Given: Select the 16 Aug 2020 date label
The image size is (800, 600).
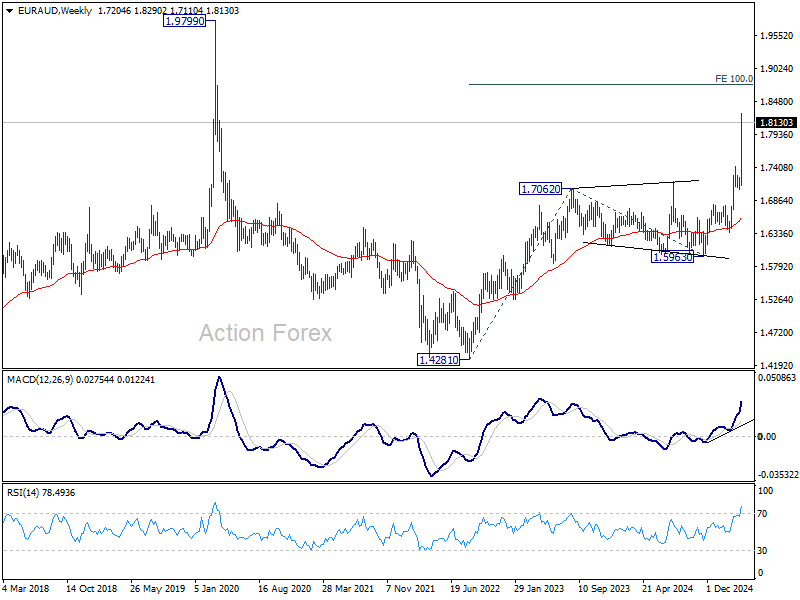Looking at the screenshot, I should pos(284,588).
